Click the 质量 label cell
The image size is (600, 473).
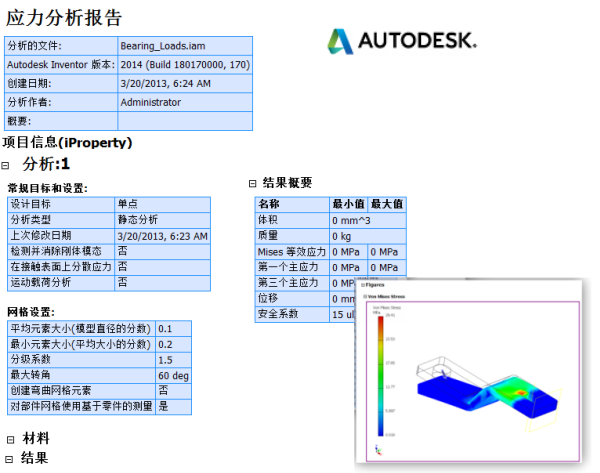(x=292, y=236)
